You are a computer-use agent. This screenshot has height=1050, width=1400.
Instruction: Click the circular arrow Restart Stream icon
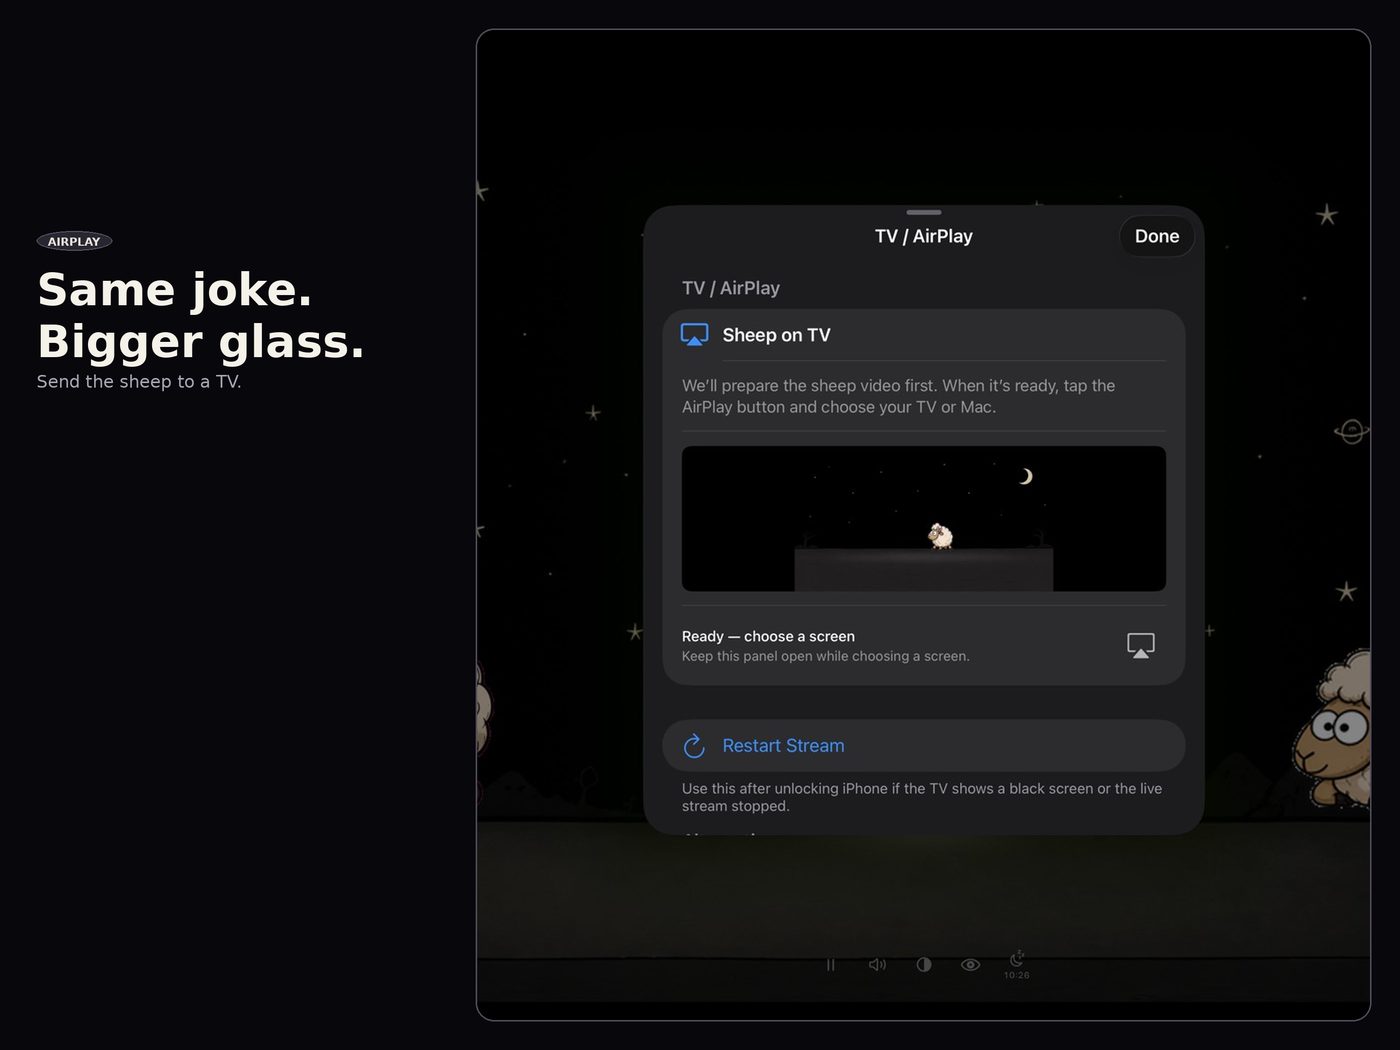coord(694,746)
